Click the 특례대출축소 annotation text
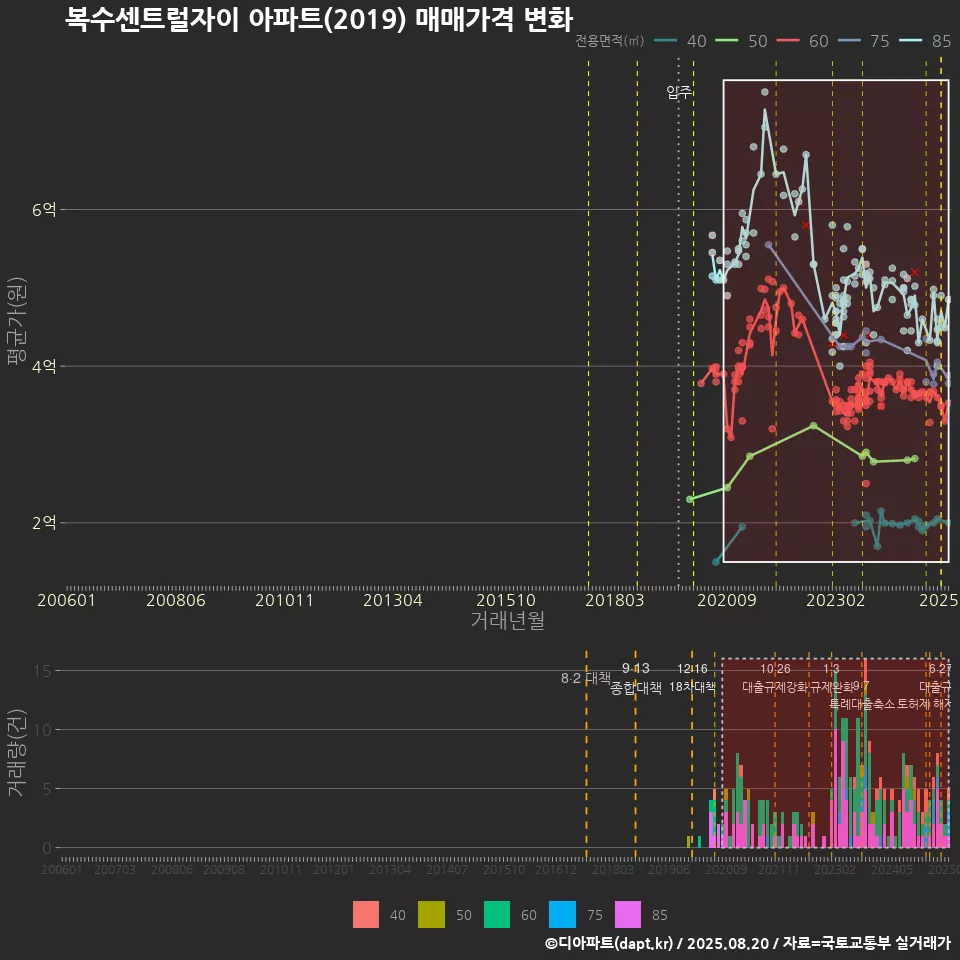This screenshot has width=960, height=960. point(862,703)
